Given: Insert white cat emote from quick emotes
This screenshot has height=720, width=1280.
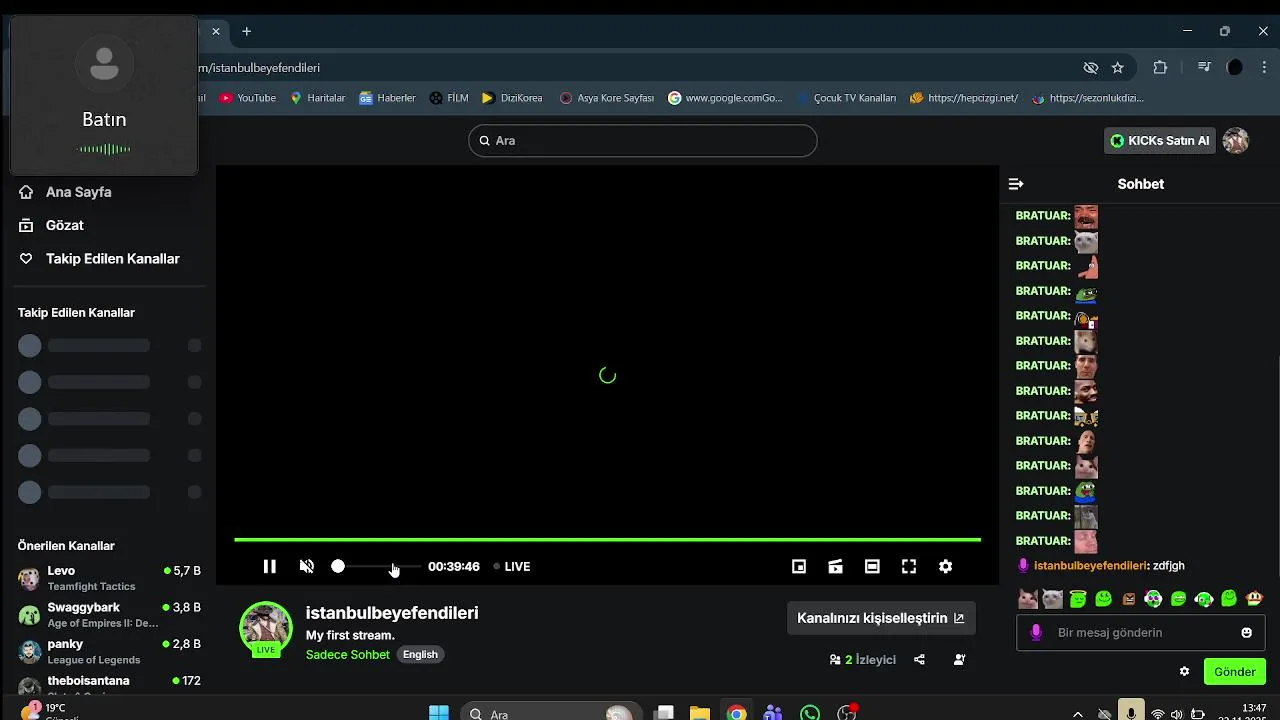Looking at the screenshot, I should (1052, 599).
